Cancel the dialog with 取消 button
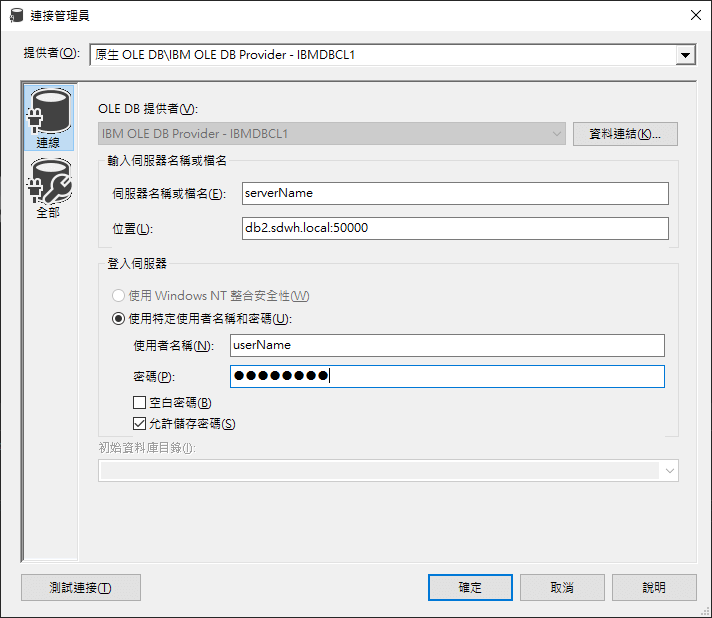This screenshot has height=618, width=712. coord(561,587)
